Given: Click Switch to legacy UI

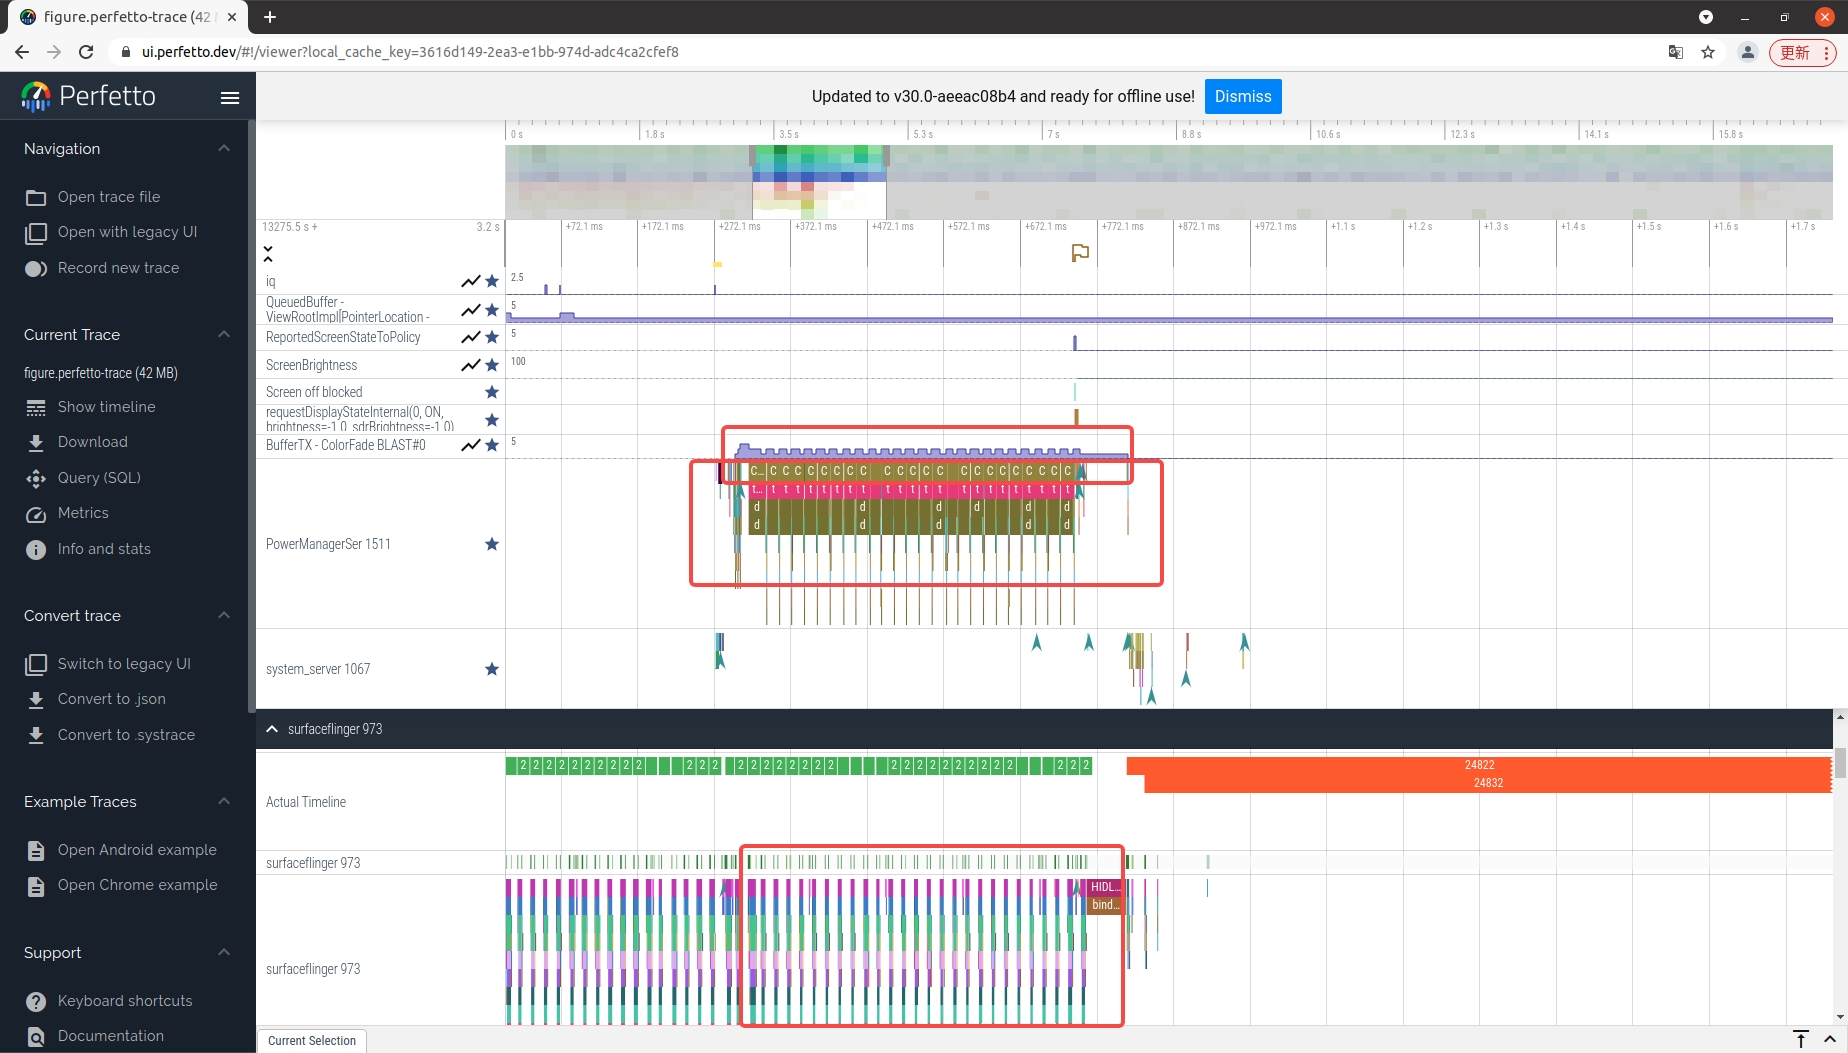Looking at the screenshot, I should pyautogui.click(x=124, y=664).
